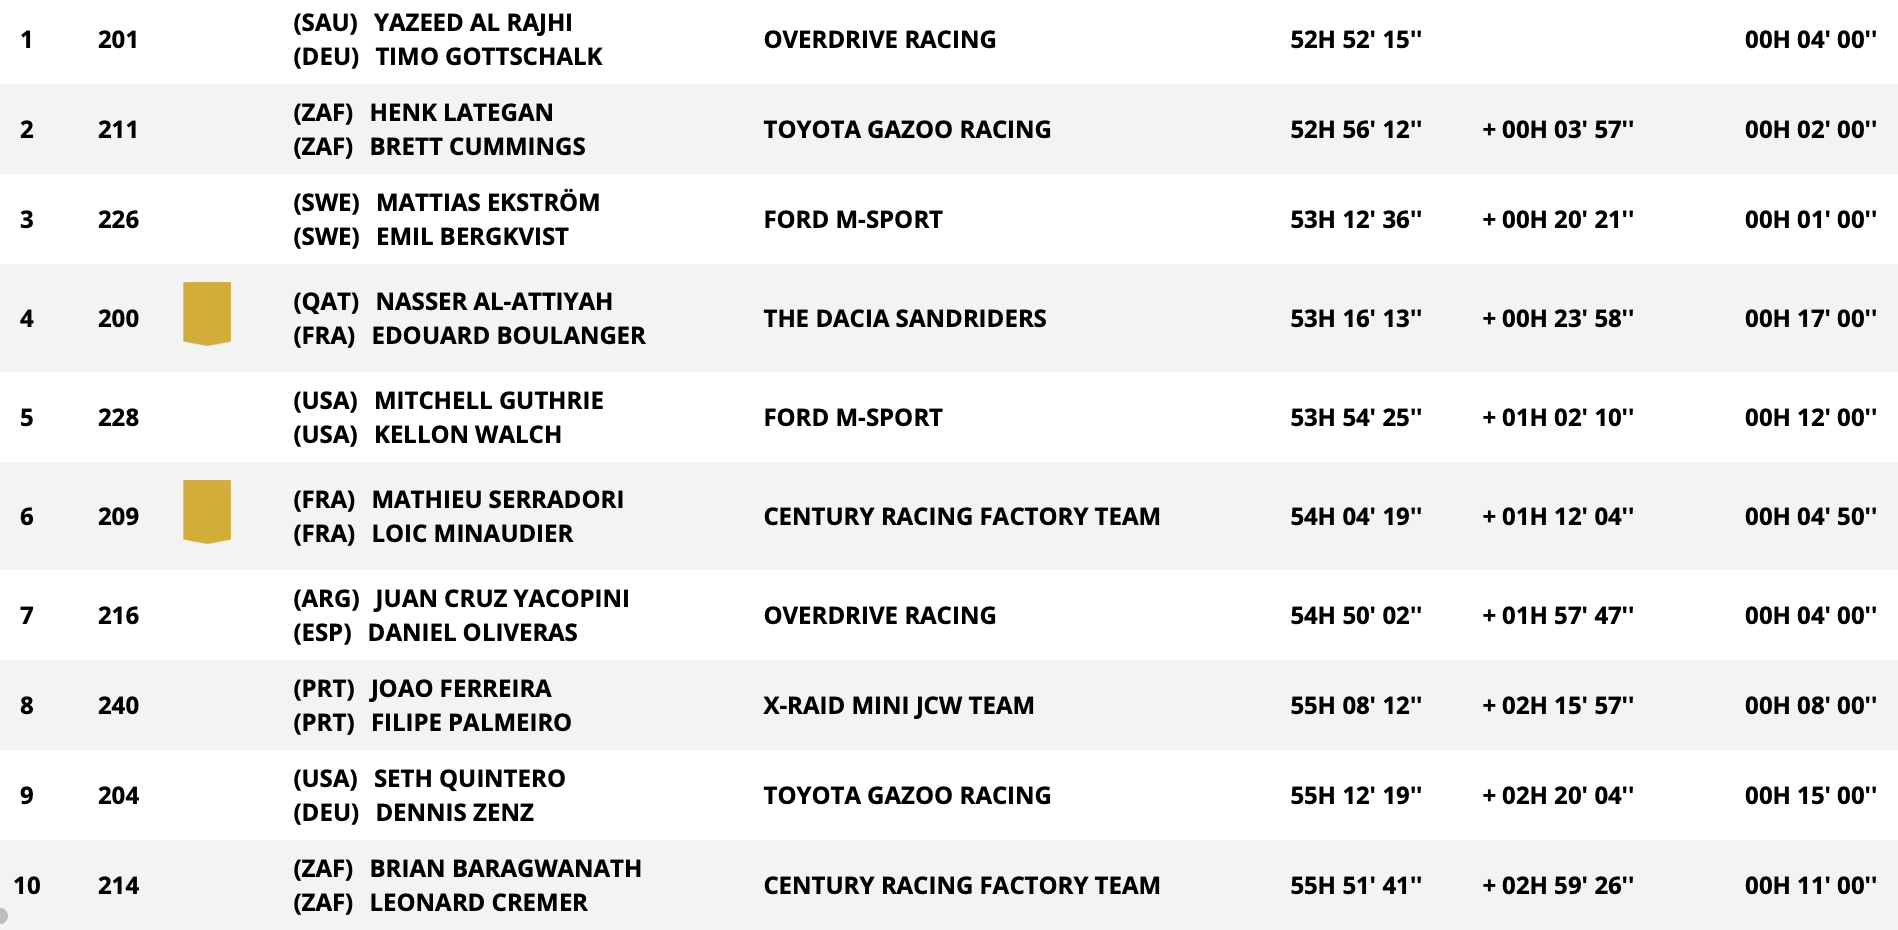Click the gold badge beside car 200
This screenshot has width=1898, height=930.
(207, 314)
